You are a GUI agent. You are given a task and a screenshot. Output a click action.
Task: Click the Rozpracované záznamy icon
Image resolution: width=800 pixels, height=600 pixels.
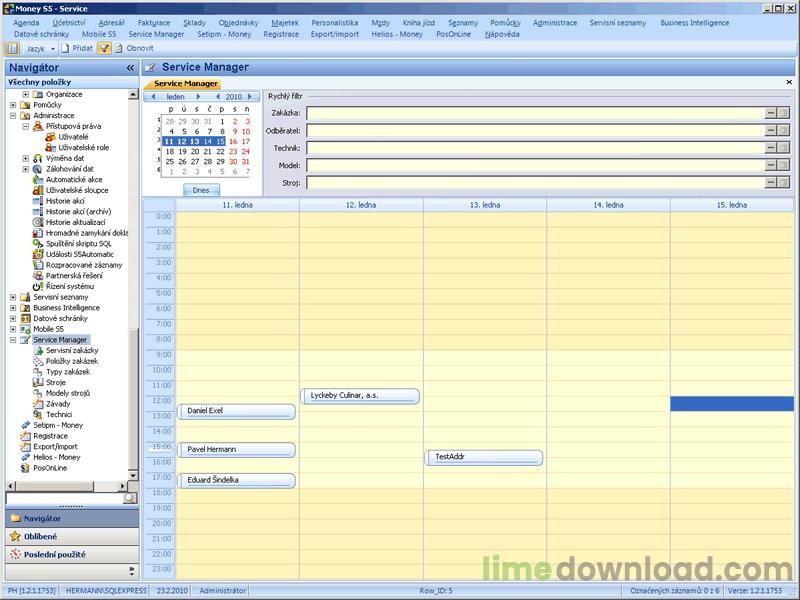[38, 265]
